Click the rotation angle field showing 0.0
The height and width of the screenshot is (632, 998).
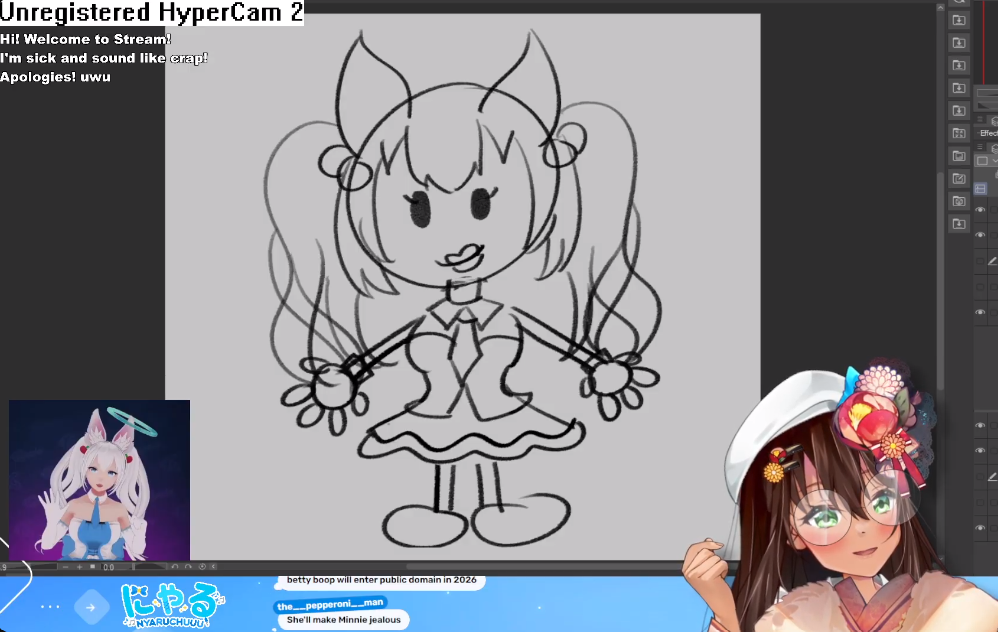(x=113, y=566)
